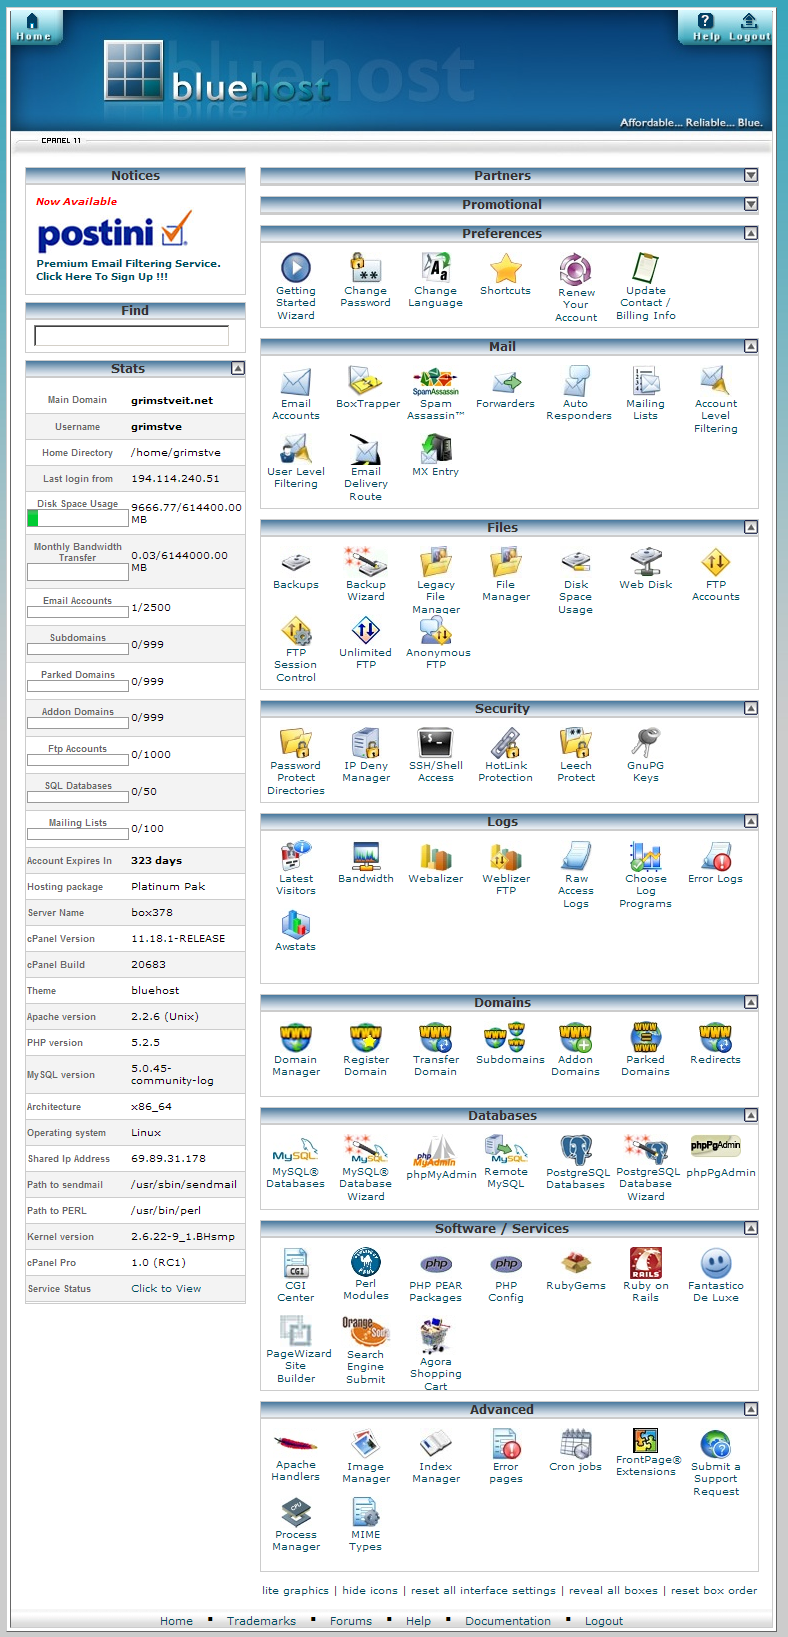The height and width of the screenshot is (1637, 788).
Task: Click Home in footer menu
Action: (x=176, y=1621)
